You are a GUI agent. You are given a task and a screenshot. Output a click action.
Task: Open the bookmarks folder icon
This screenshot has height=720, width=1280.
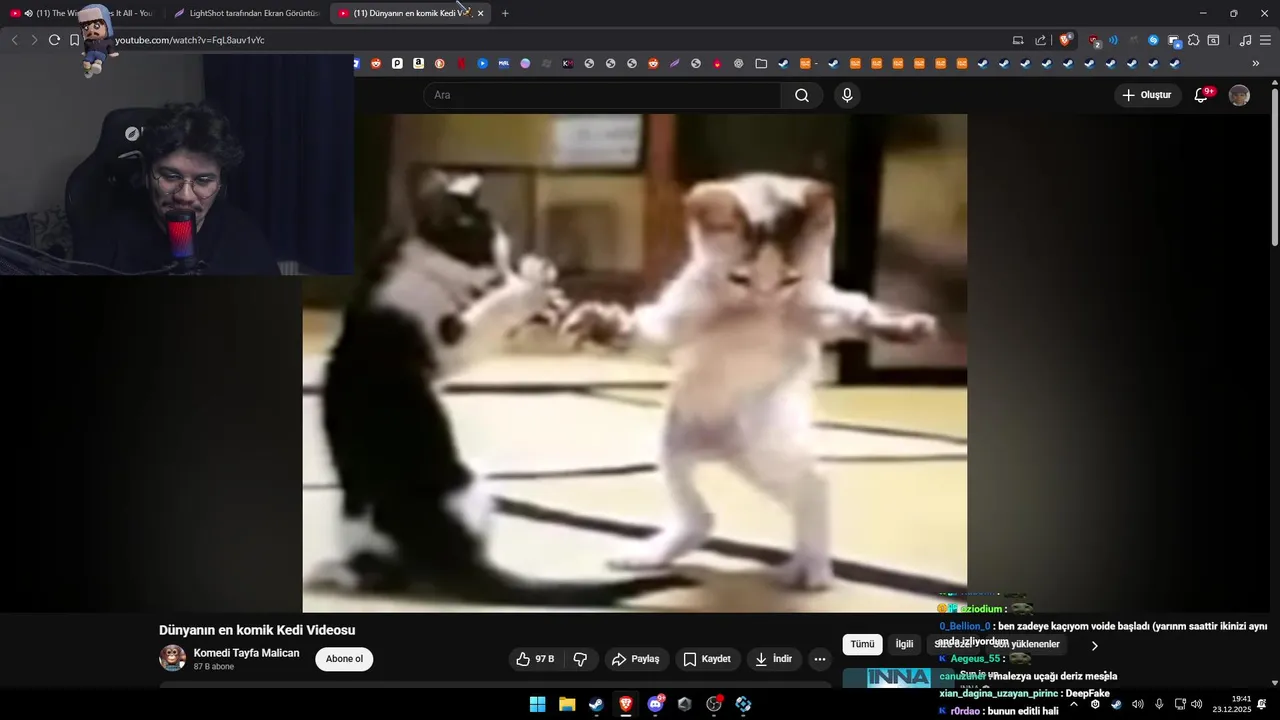761,63
